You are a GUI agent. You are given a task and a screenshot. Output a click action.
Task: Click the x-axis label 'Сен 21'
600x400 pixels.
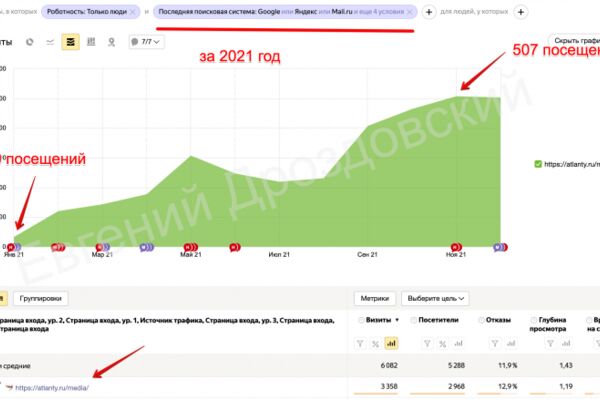[367, 255]
